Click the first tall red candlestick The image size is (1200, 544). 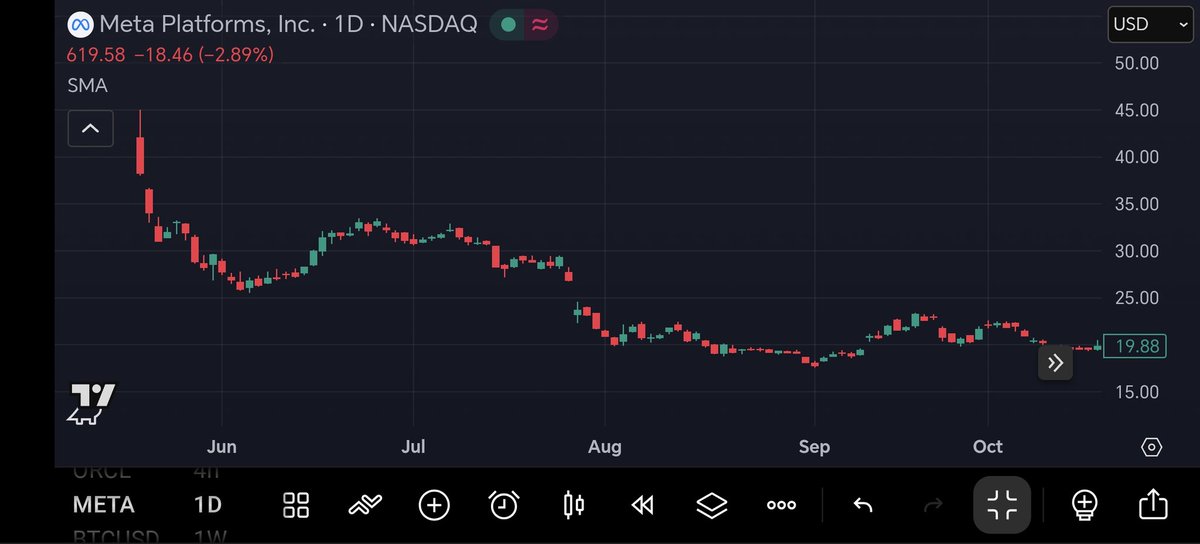[x=140, y=145]
